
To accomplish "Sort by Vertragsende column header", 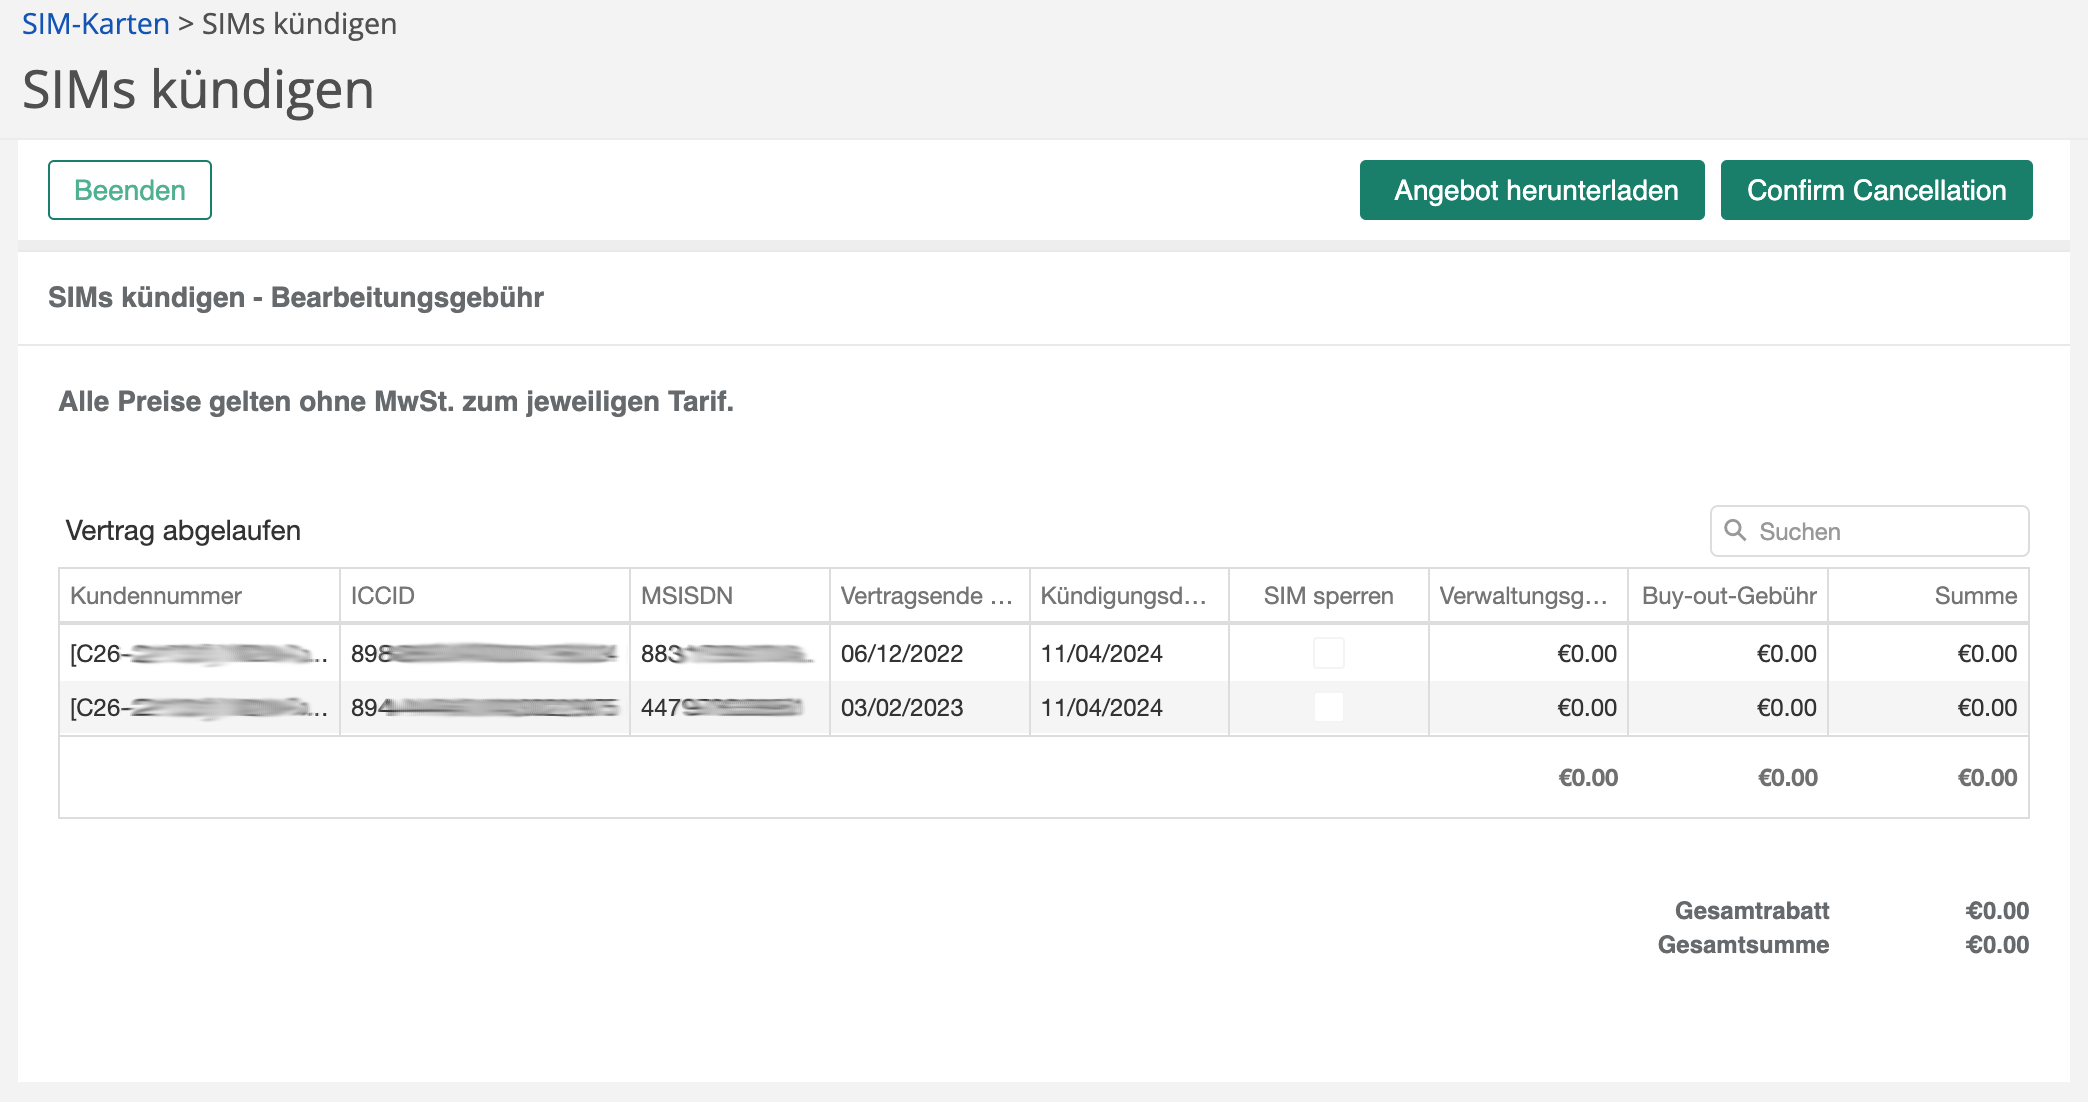I will pos(926,596).
